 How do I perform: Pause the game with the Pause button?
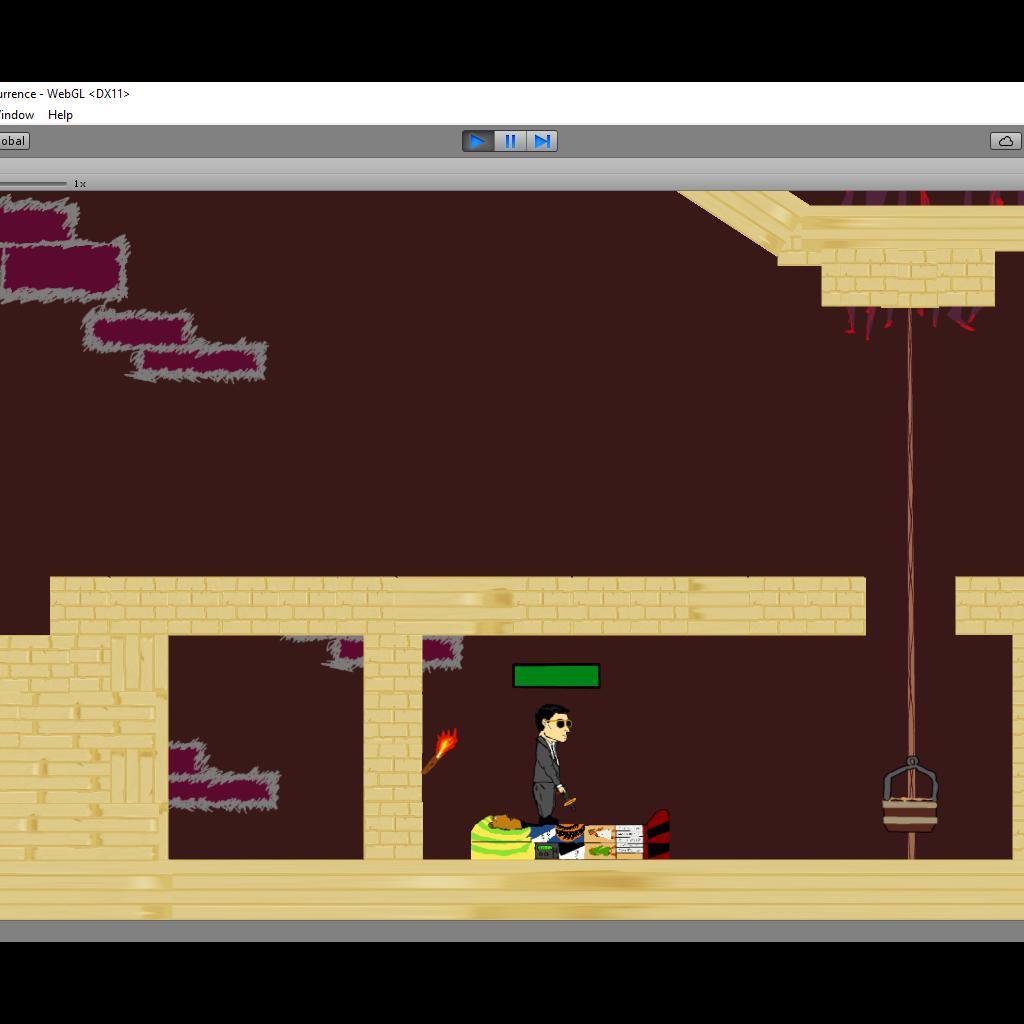[510, 141]
